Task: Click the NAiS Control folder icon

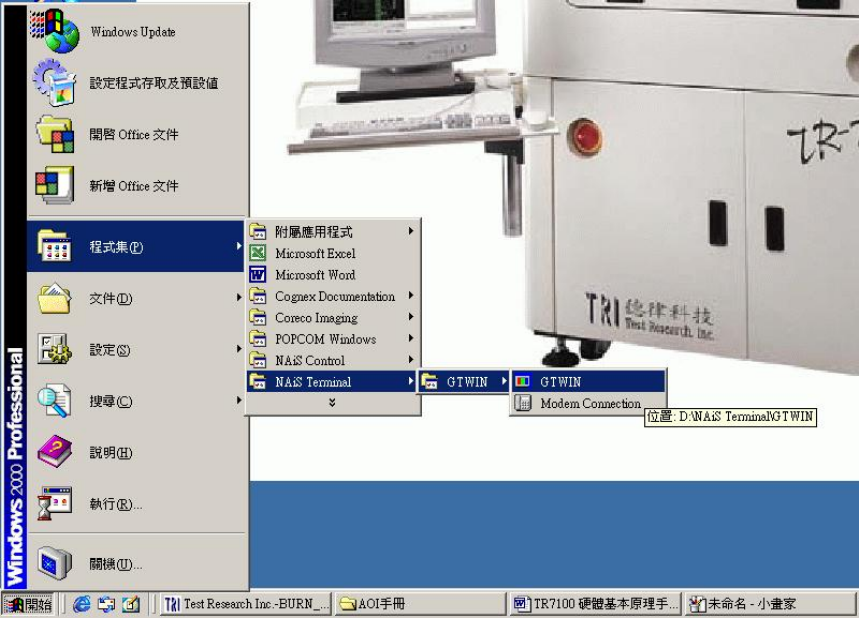Action: [257, 359]
